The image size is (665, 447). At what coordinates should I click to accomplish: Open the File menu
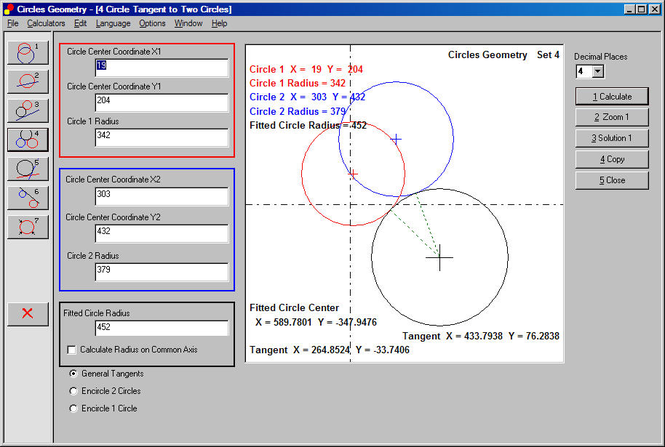click(13, 23)
